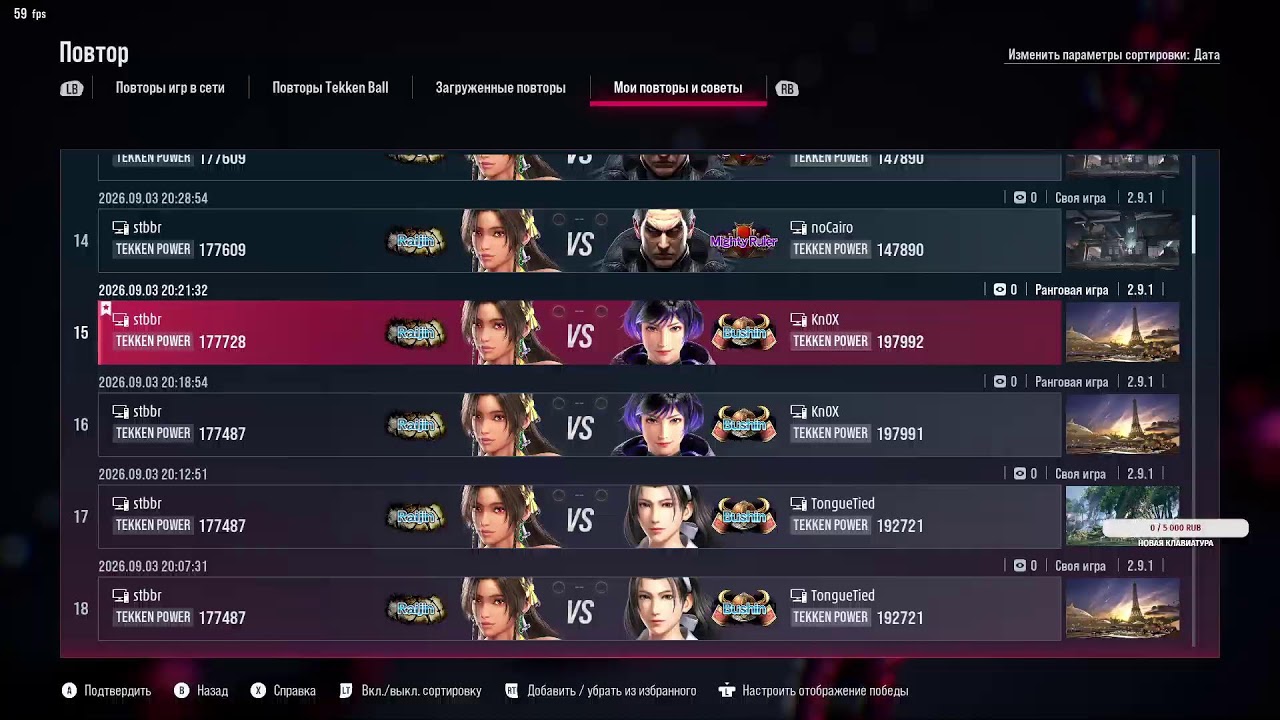The image size is (1280, 720).
Task: Select the Повторы Tekken Ball tab
Action: 330,88
